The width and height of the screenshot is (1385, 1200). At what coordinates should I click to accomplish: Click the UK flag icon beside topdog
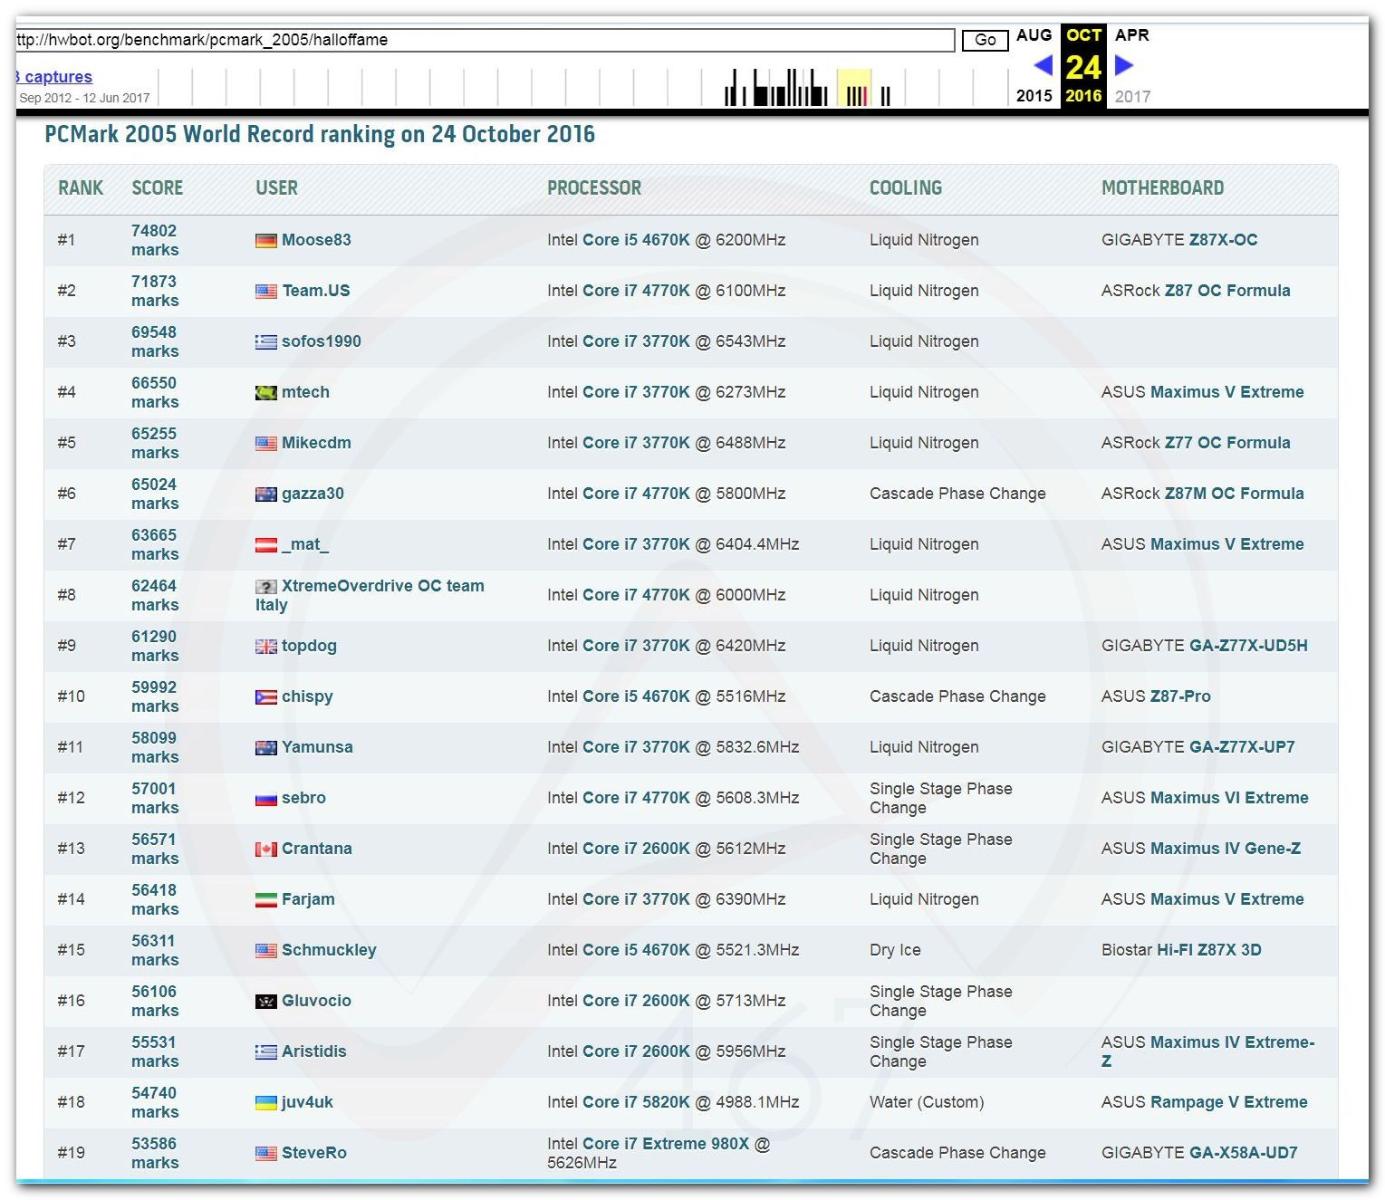click(265, 646)
